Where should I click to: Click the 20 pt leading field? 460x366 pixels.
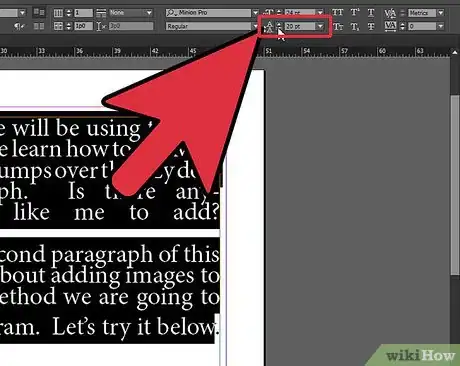(300, 26)
